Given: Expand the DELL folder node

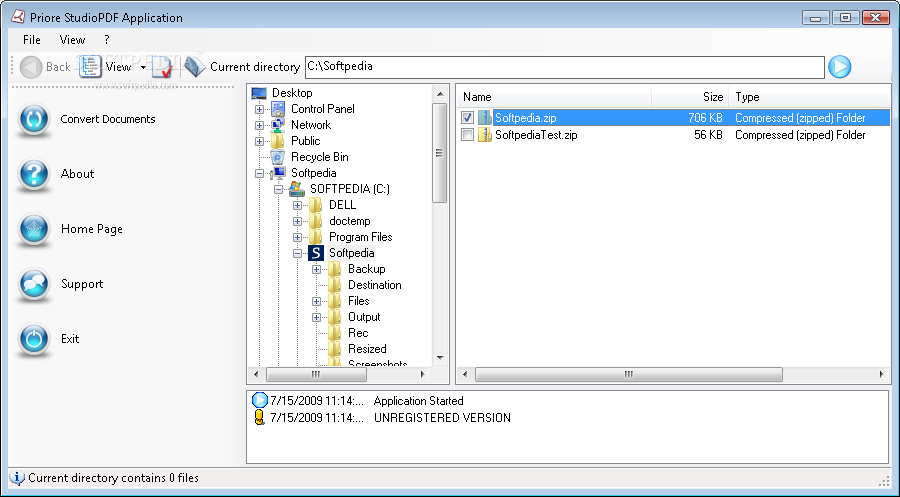Looking at the screenshot, I should (x=297, y=205).
